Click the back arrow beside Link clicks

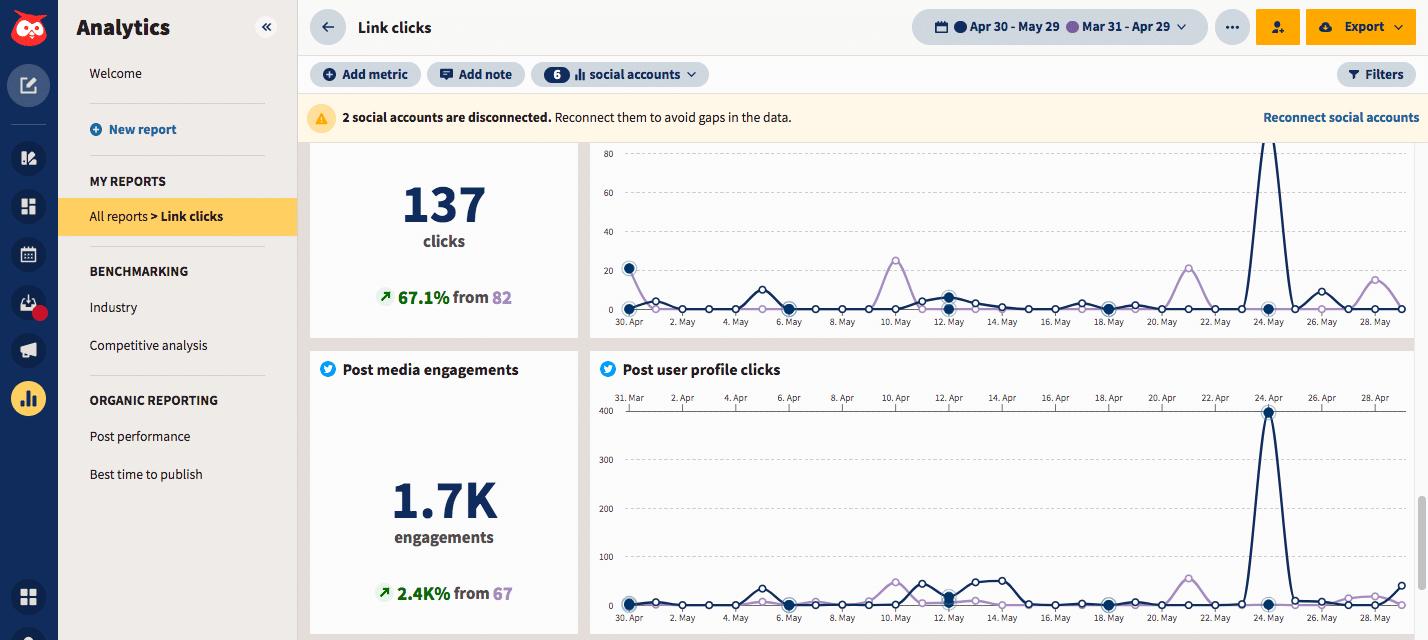pyautogui.click(x=327, y=28)
